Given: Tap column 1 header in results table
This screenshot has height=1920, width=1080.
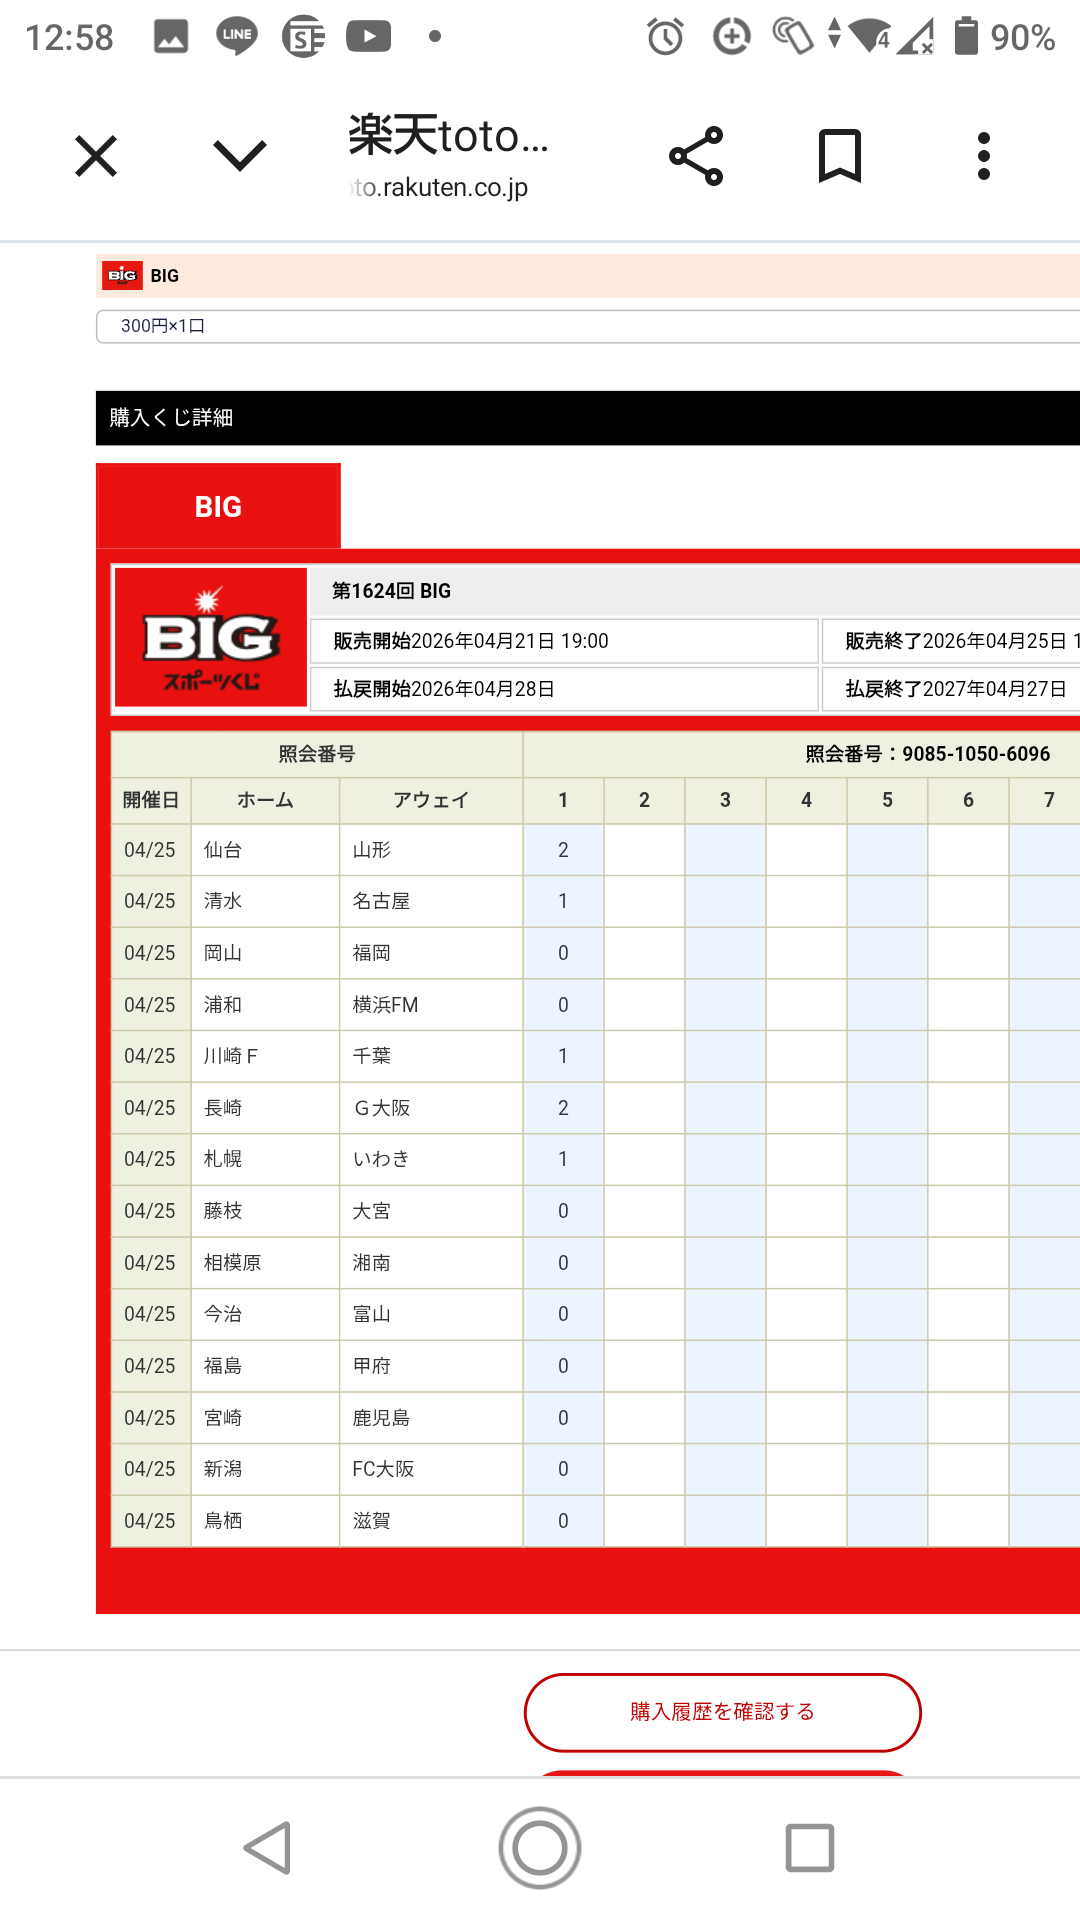Looking at the screenshot, I should point(563,800).
